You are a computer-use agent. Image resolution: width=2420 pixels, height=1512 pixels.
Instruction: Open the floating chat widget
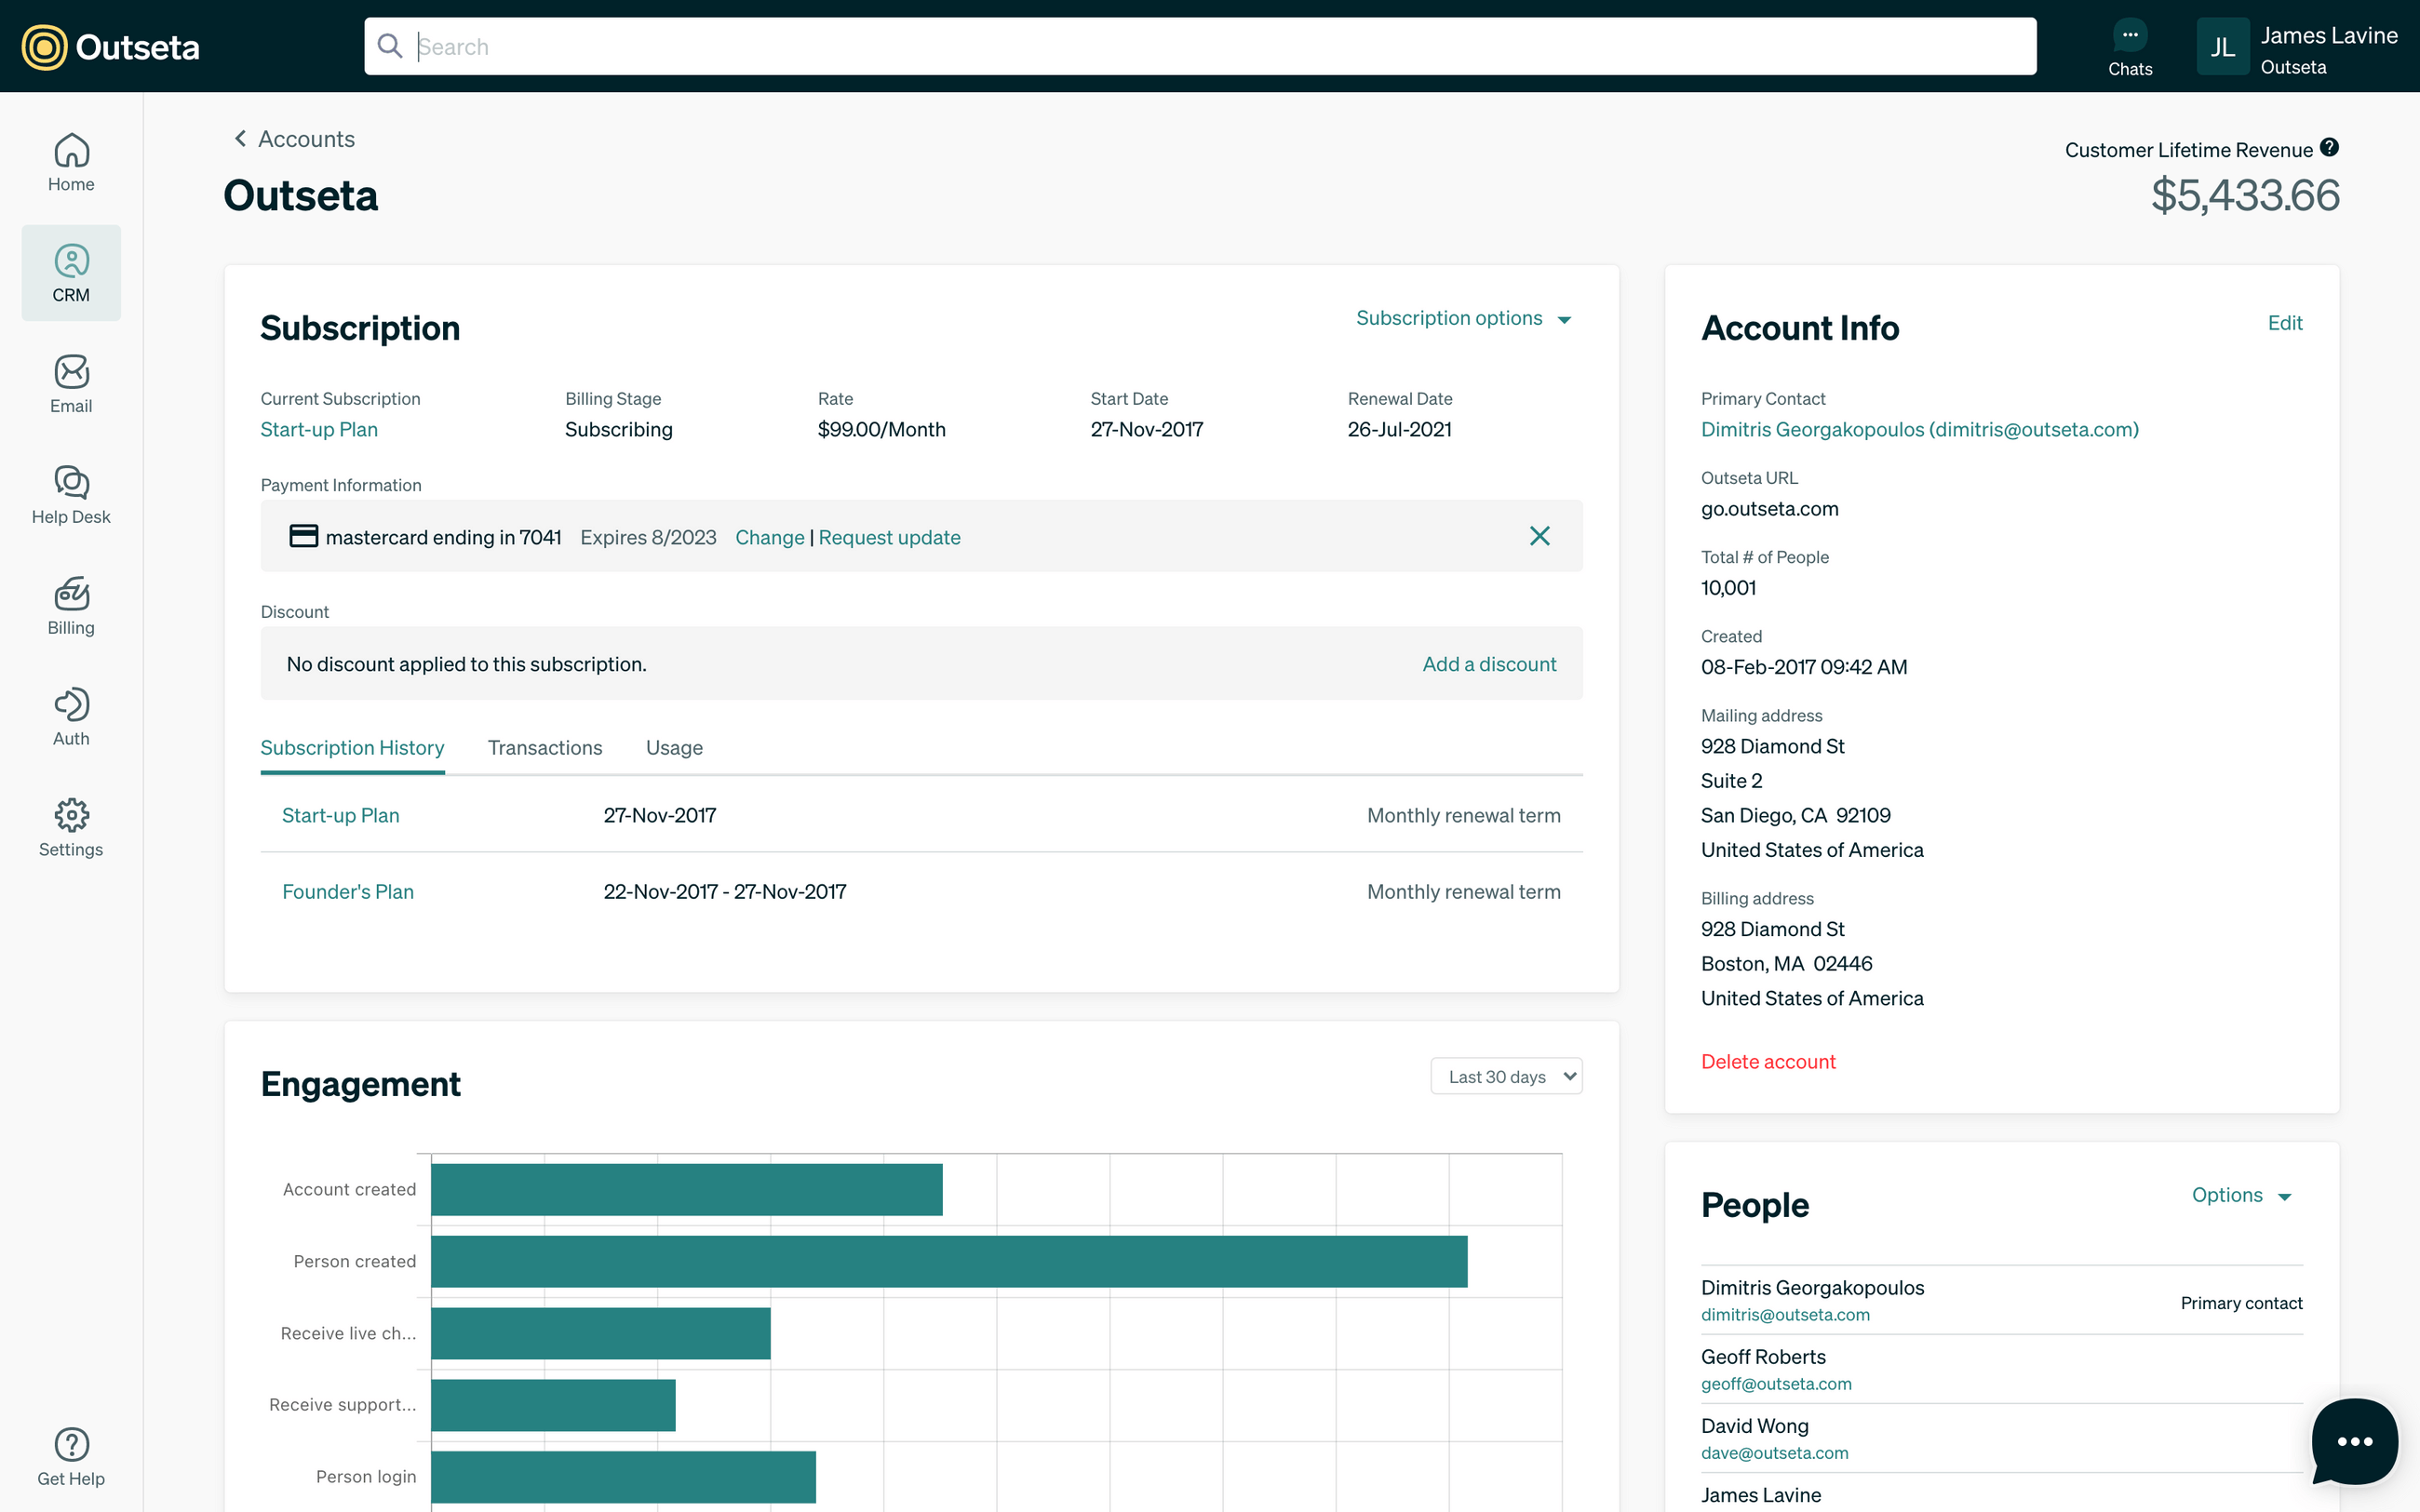tap(2353, 1442)
